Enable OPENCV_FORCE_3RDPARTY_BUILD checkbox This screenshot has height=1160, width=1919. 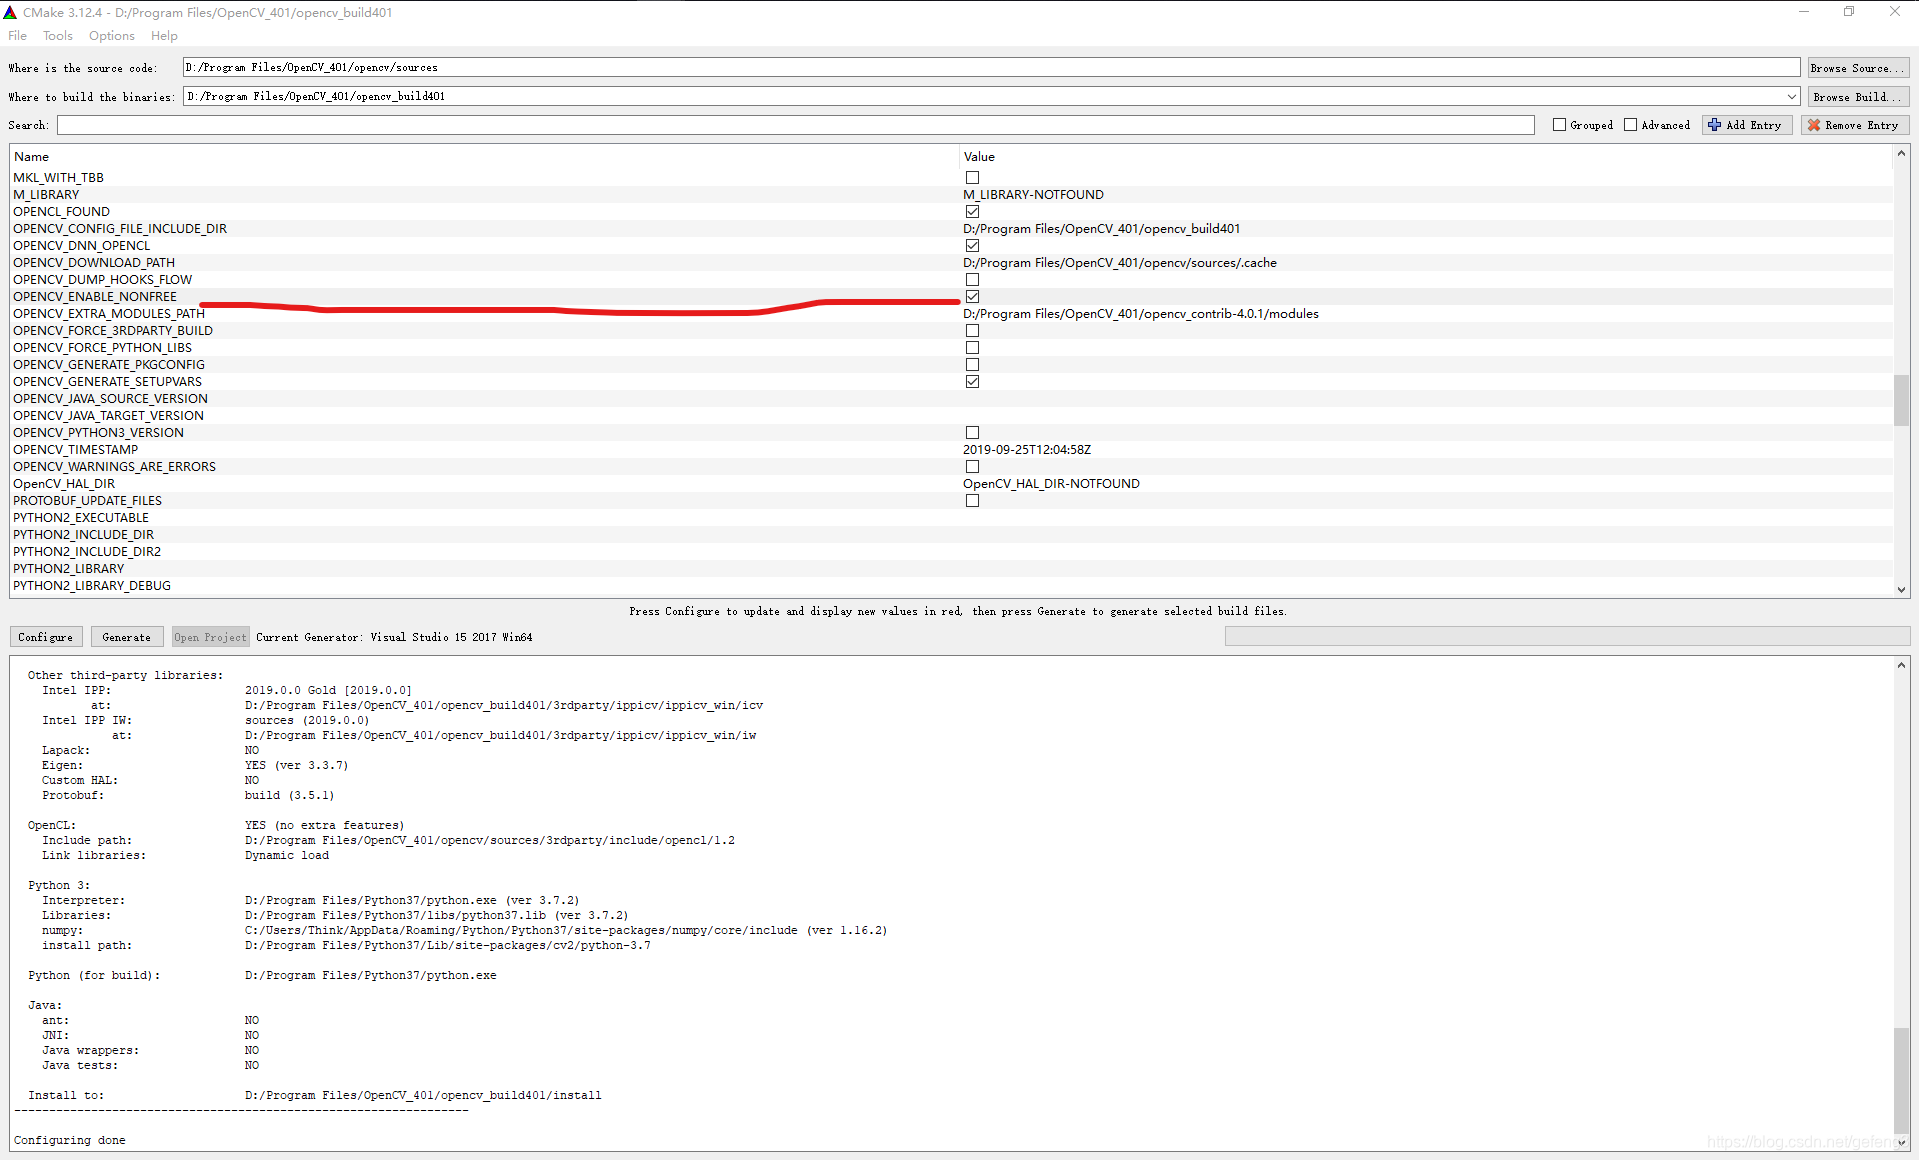tap(972, 331)
